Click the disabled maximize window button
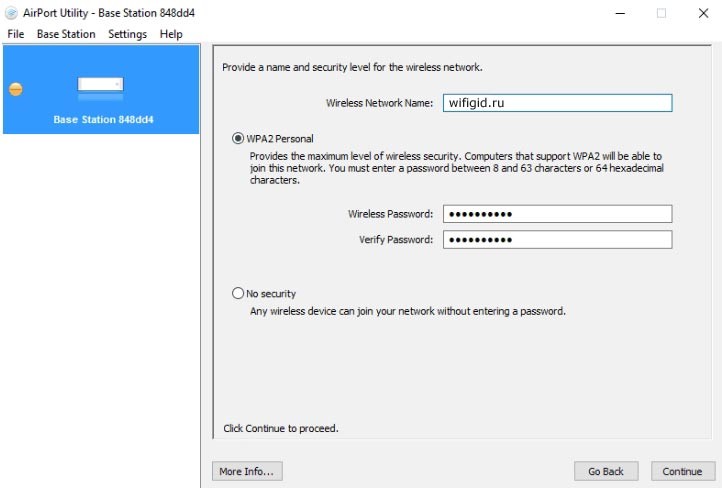The image size is (722, 490). (x=661, y=13)
